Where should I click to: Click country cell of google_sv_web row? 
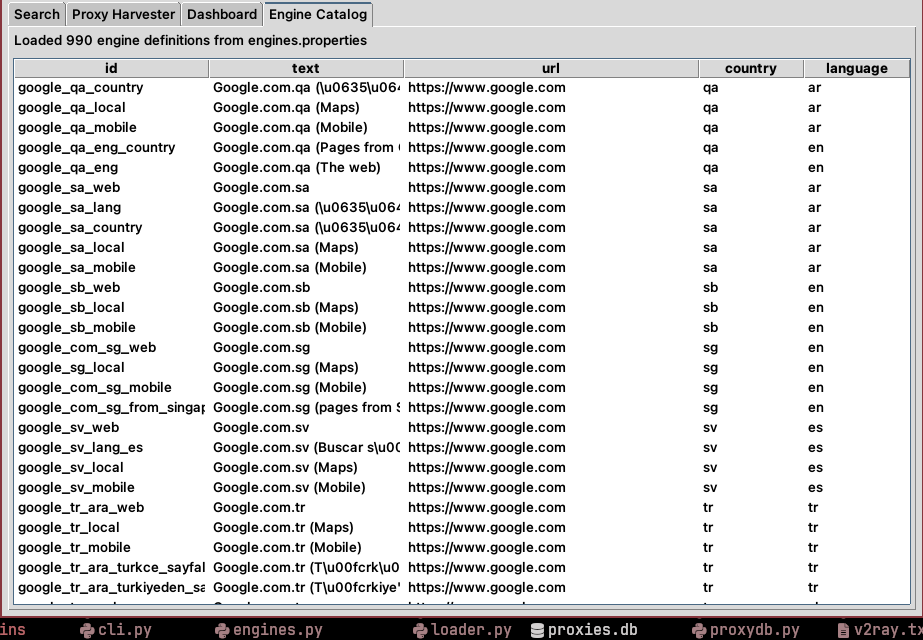(x=751, y=428)
